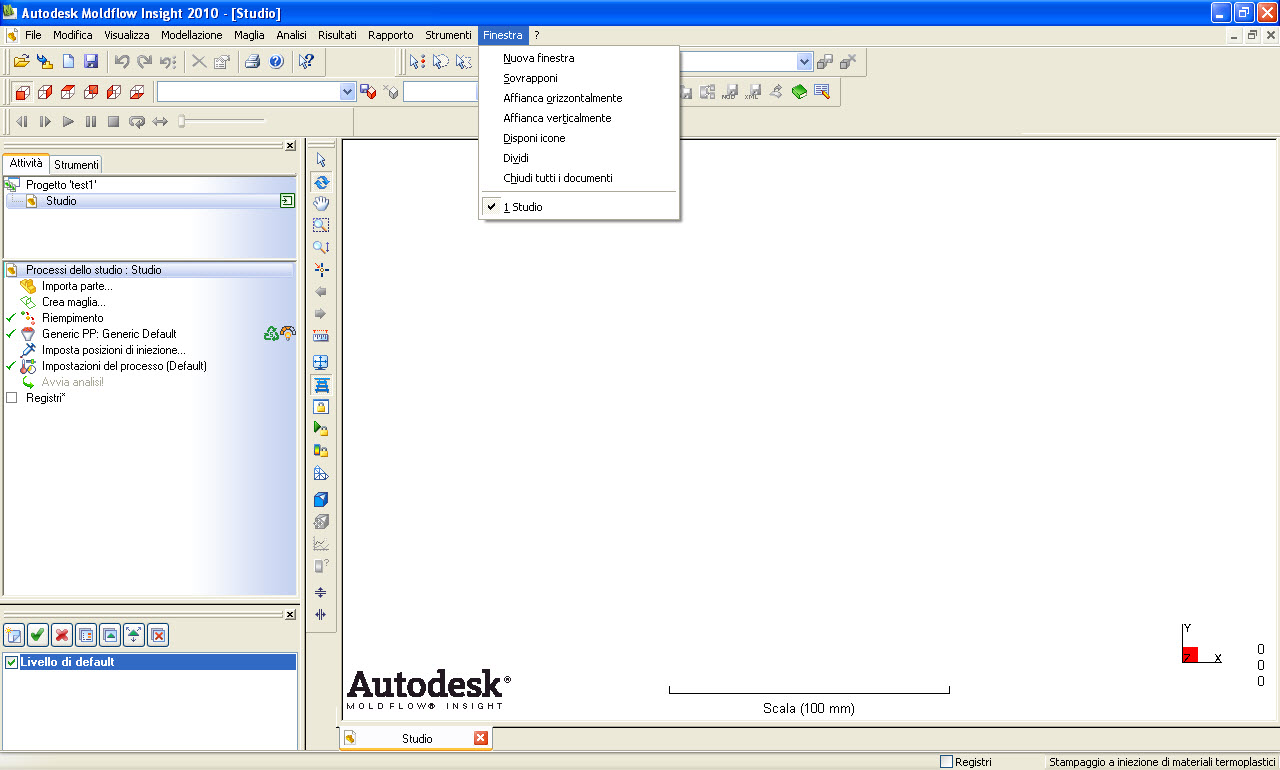Click the Fit to window icon

tap(321, 363)
